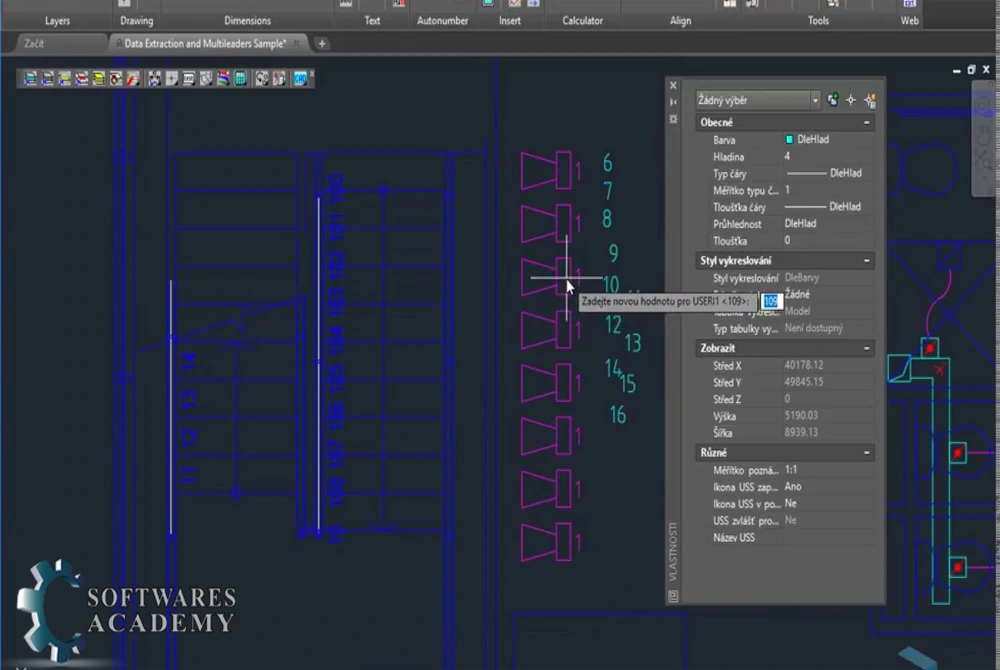Click the text box tool icon
1000x670 pixels.
tap(189, 78)
